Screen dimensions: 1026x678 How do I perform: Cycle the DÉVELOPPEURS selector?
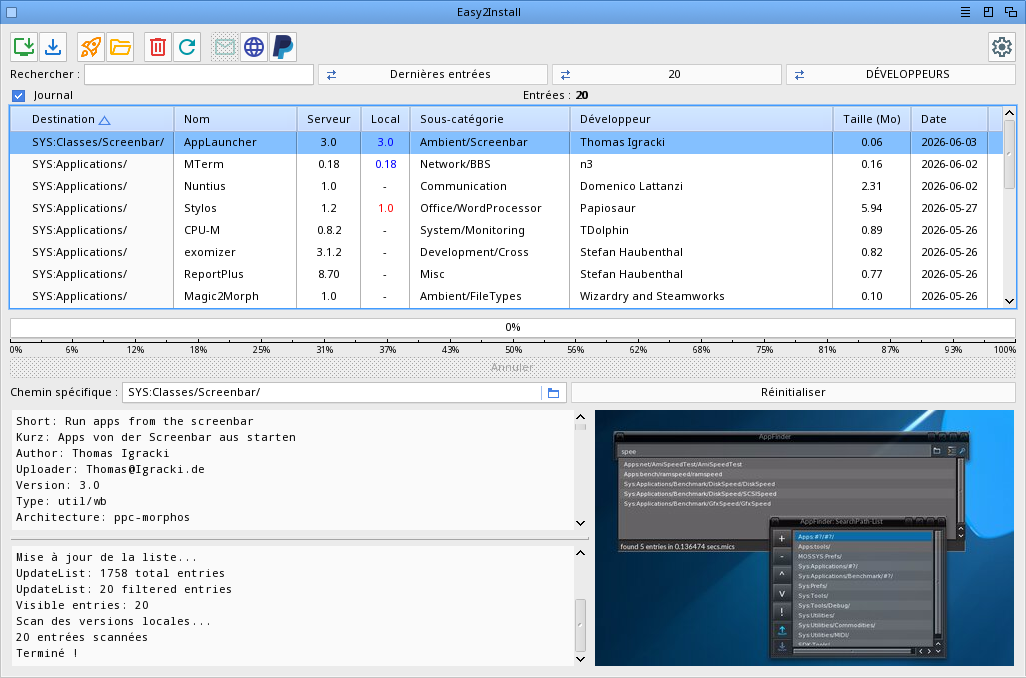(901, 75)
